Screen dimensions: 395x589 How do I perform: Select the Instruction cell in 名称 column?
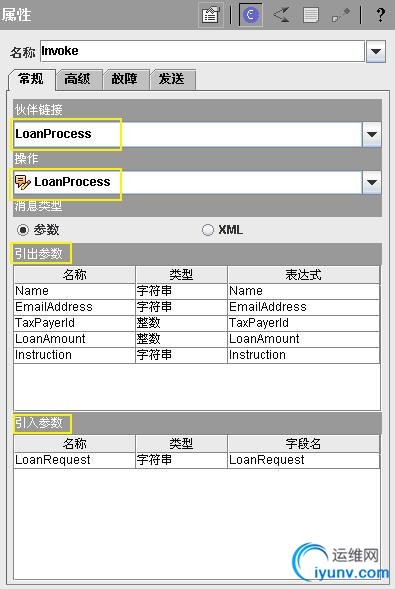tap(74, 355)
